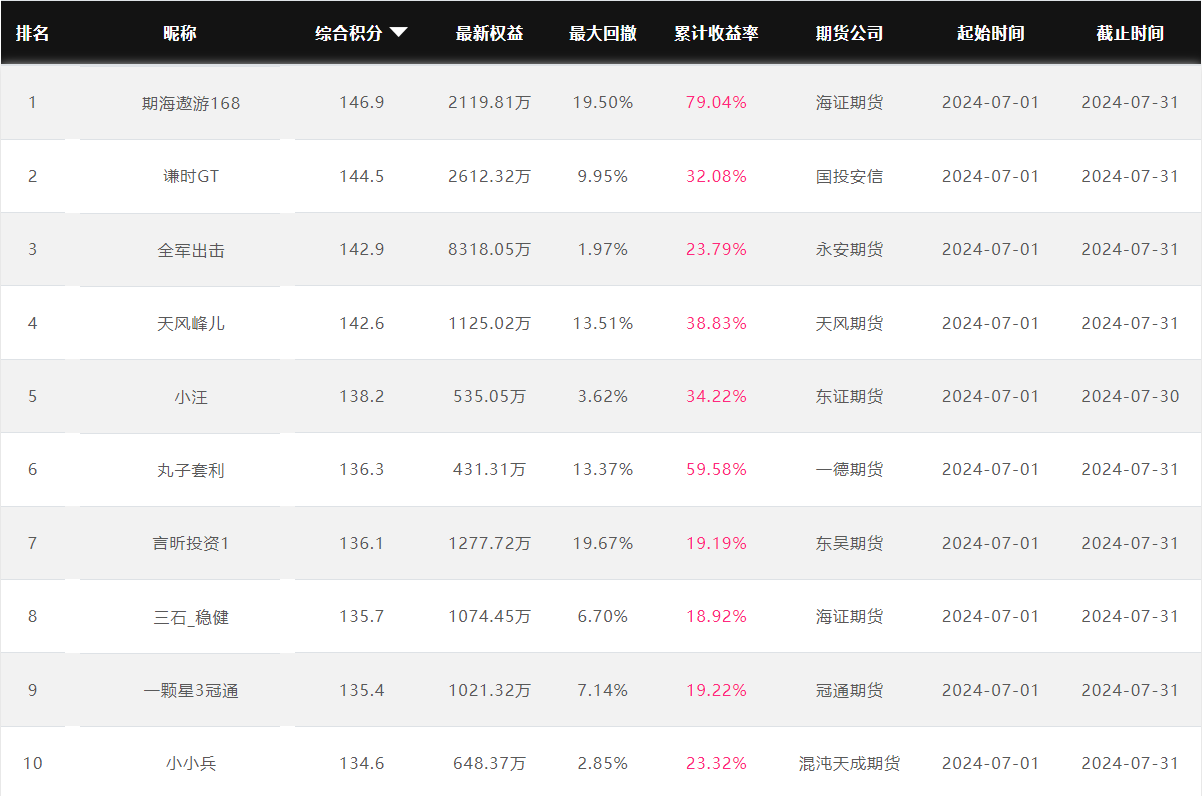Select the 32.08% return value
Viewport: 1202px width, 796px height.
click(716, 176)
